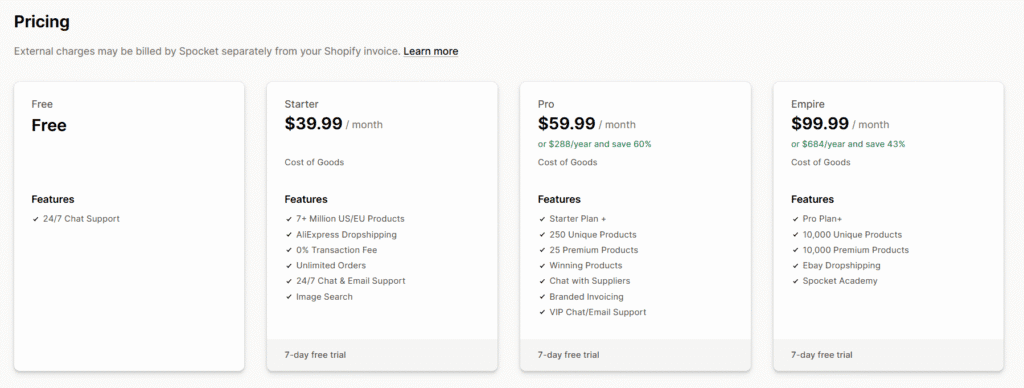
Task: Click the checkmark beside Unlimited Orders
Action: click(289, 266)
